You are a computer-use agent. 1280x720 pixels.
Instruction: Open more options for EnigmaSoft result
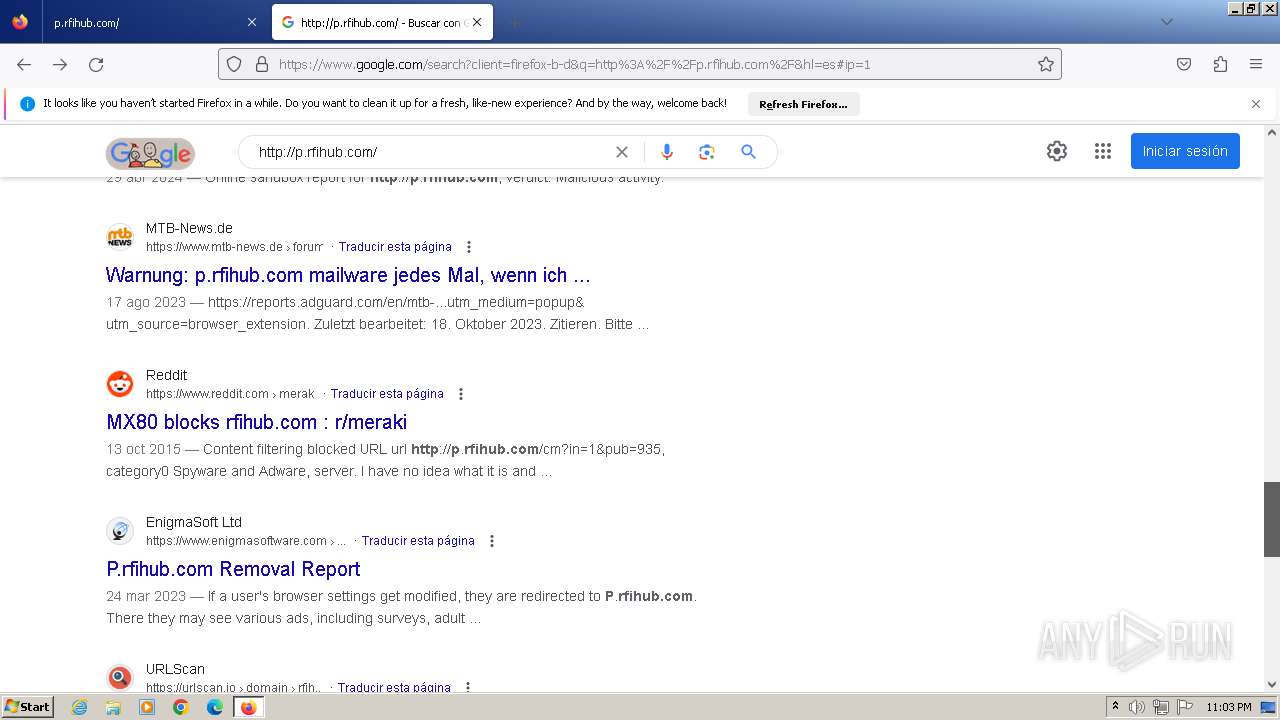coord(492,541)
